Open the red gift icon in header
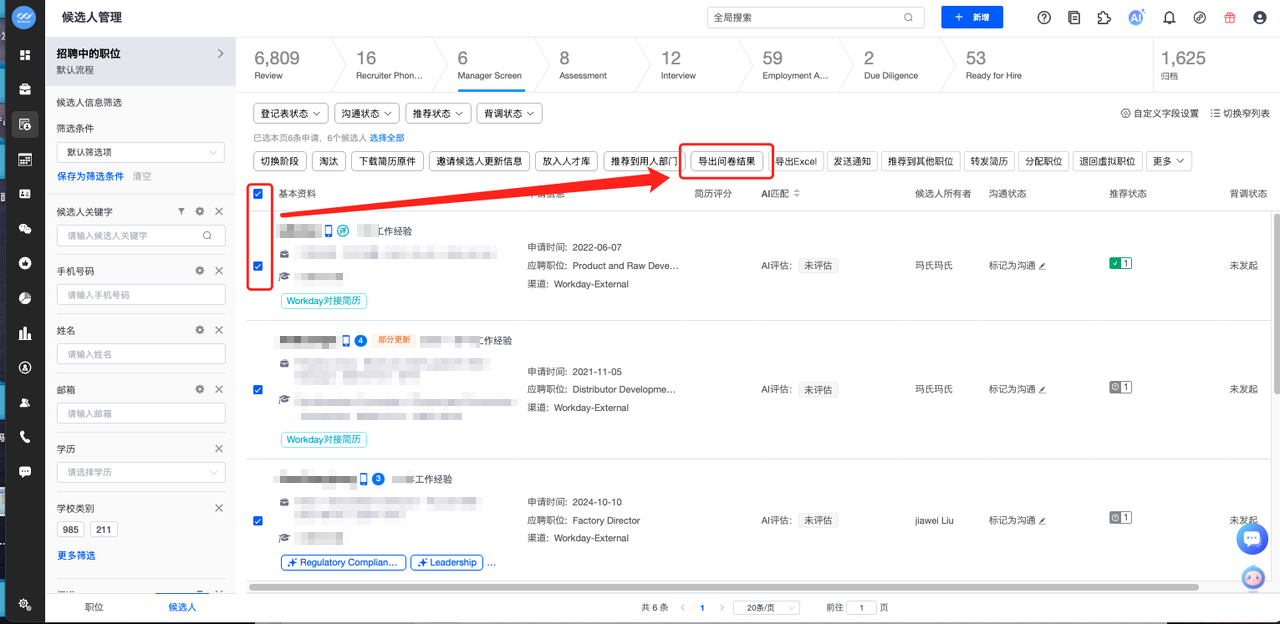 click(x=1229, y=17)
